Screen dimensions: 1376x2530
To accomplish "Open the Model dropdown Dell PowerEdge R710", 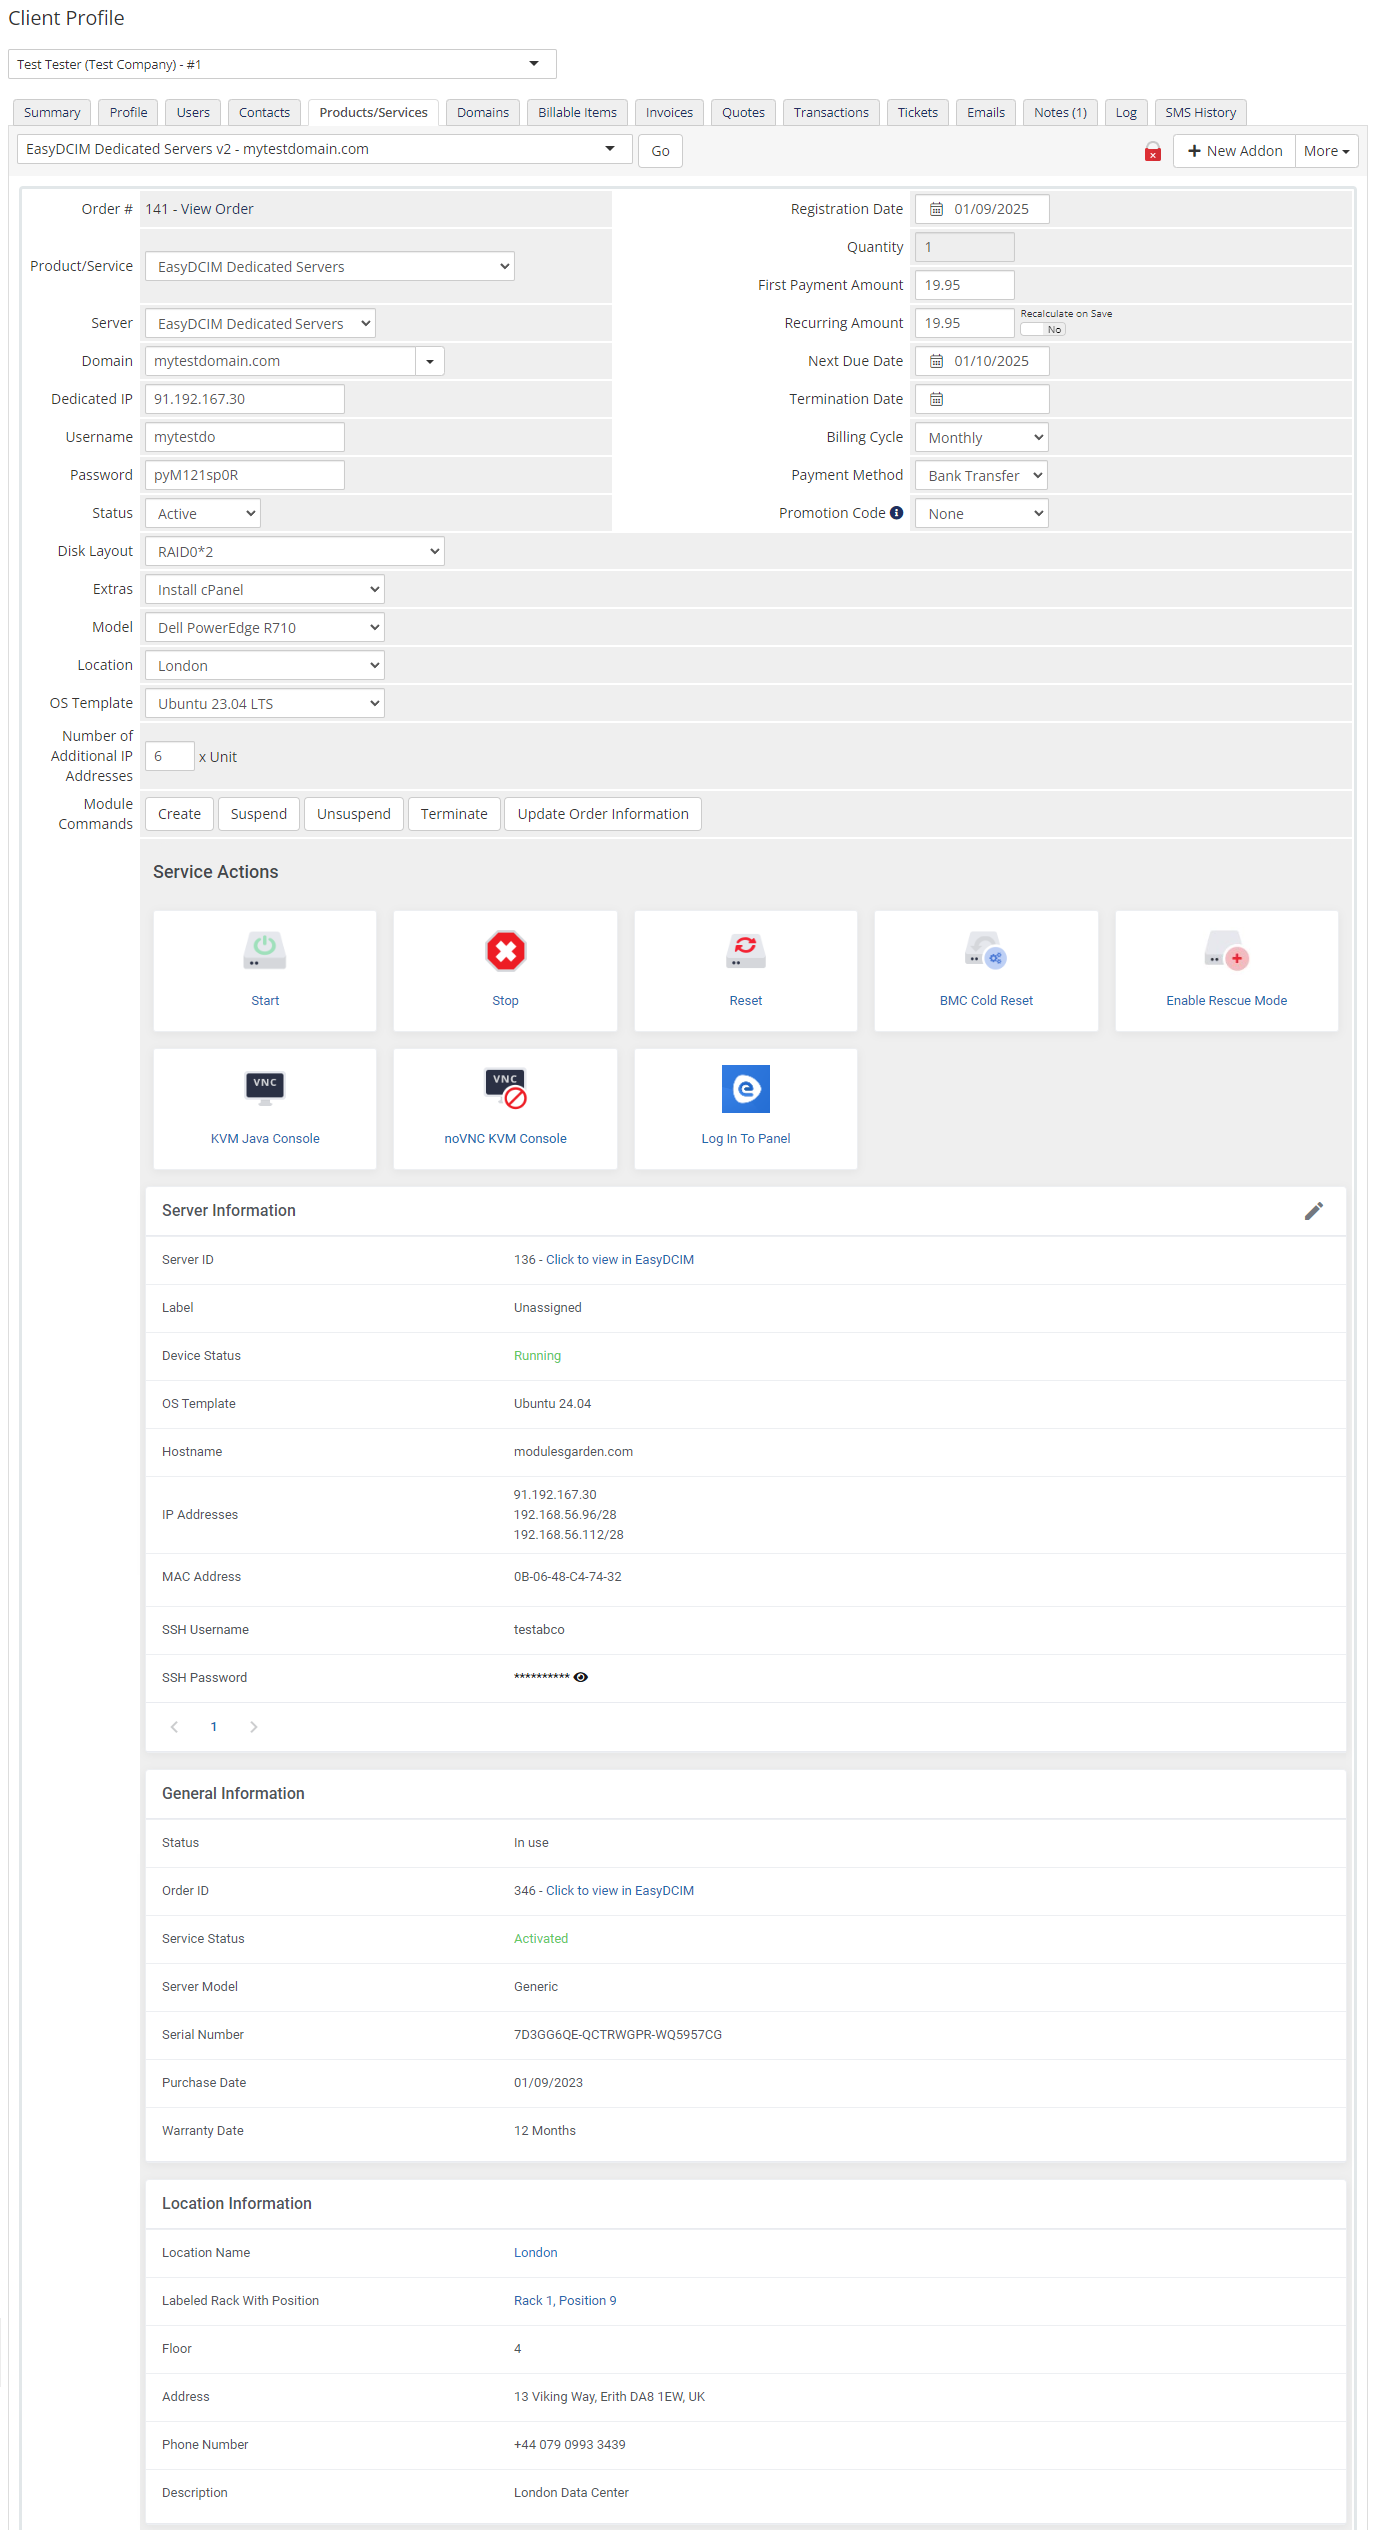I will click(265, 627).
